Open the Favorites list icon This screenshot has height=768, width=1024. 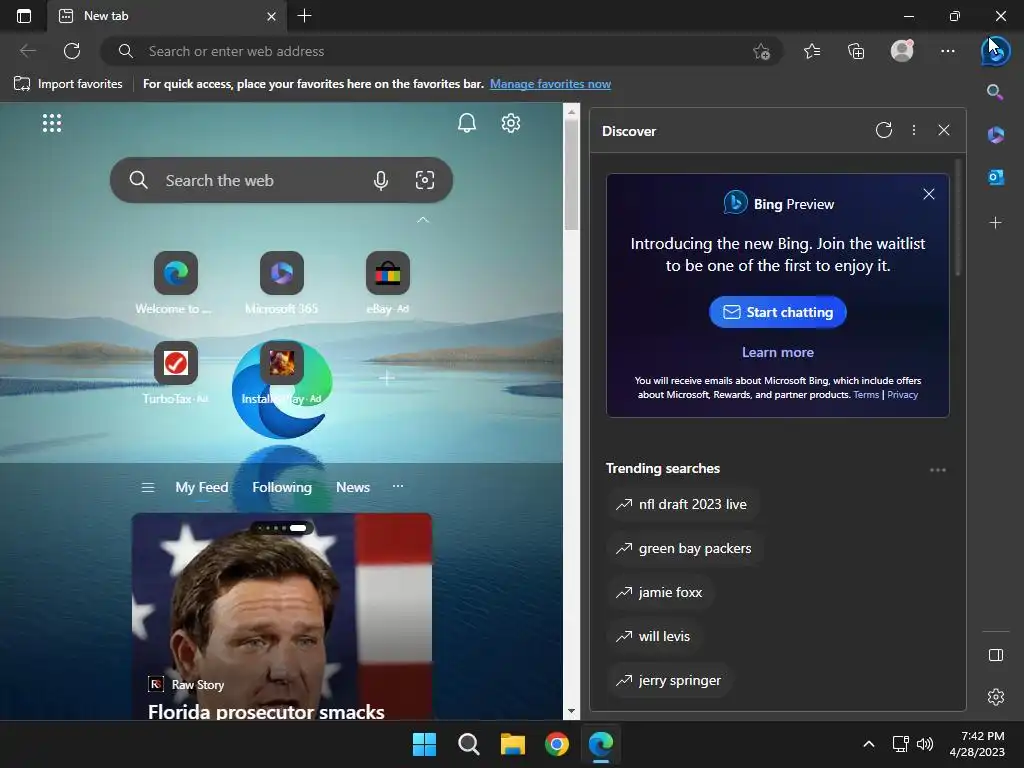(x=812, y=51)
